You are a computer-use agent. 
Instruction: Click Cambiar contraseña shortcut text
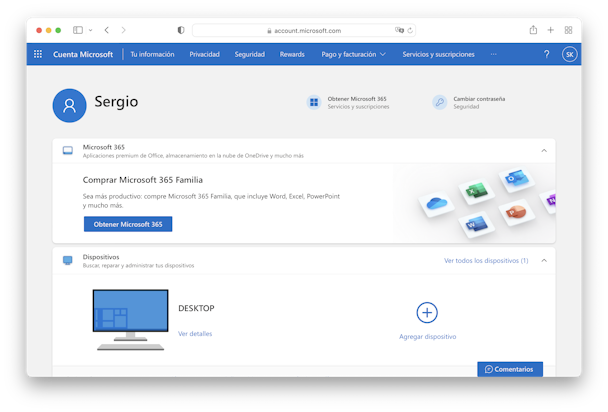click(479, 99)
